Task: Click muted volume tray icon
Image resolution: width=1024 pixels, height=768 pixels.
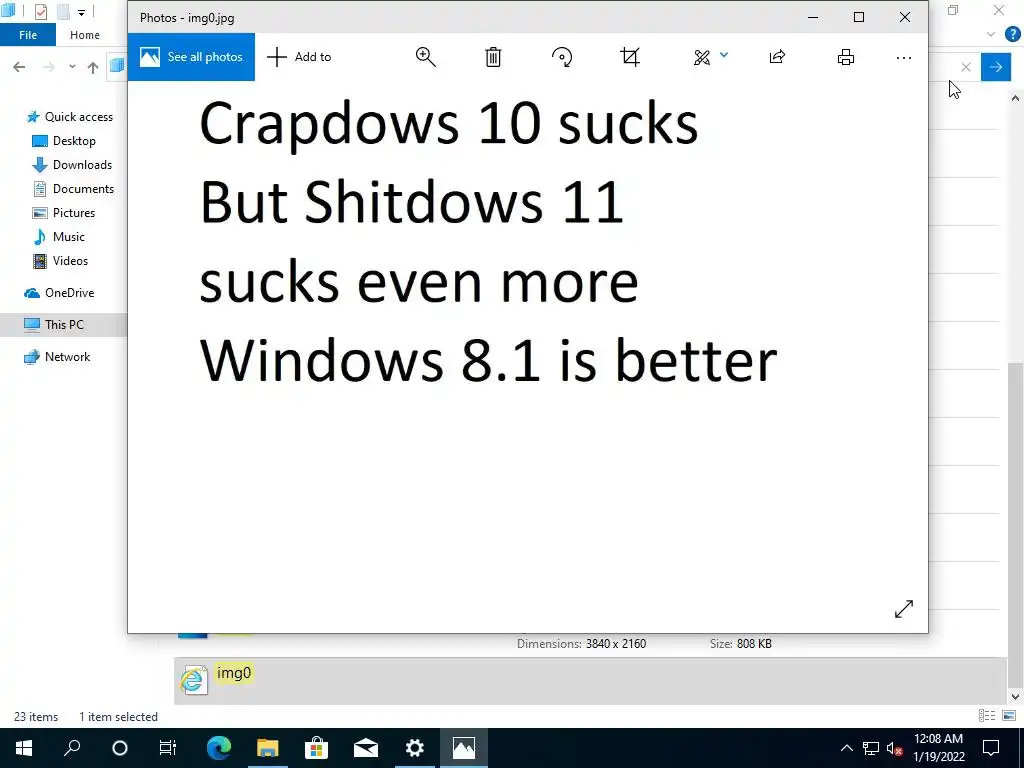Action: pos(895,748)
